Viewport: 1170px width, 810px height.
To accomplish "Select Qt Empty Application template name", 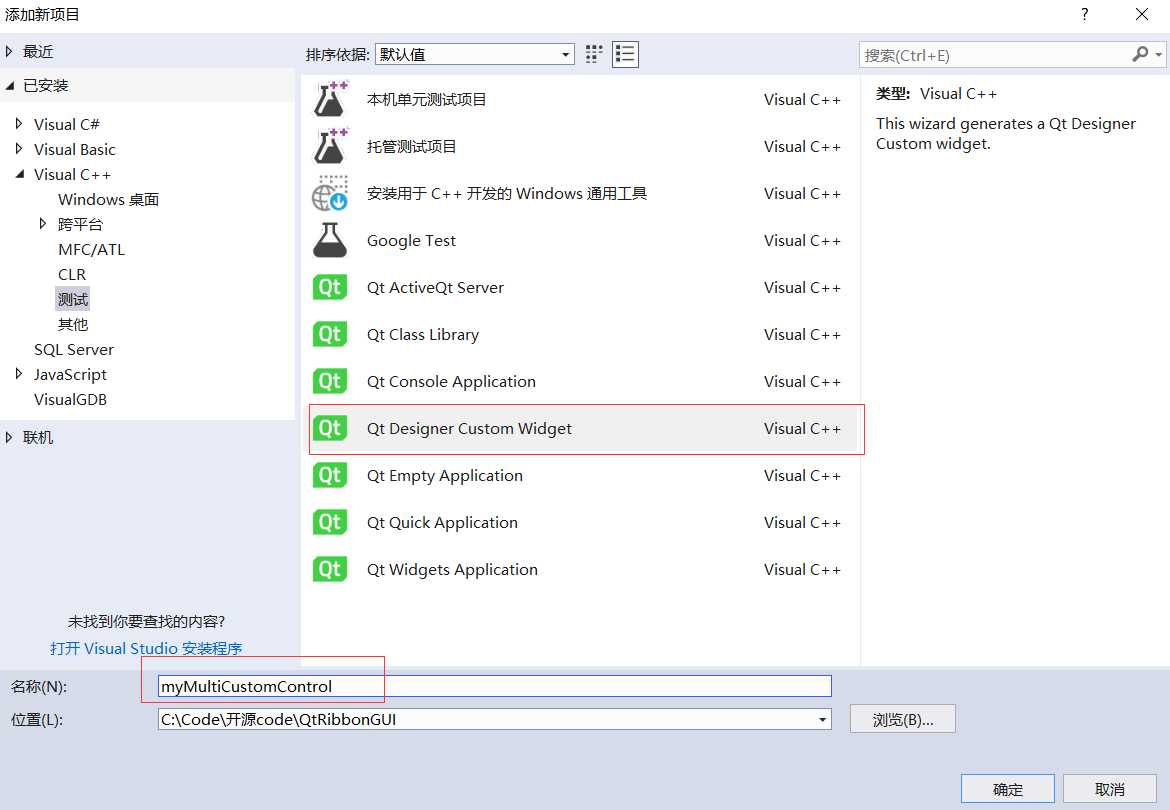I will (x=444, y=475).
